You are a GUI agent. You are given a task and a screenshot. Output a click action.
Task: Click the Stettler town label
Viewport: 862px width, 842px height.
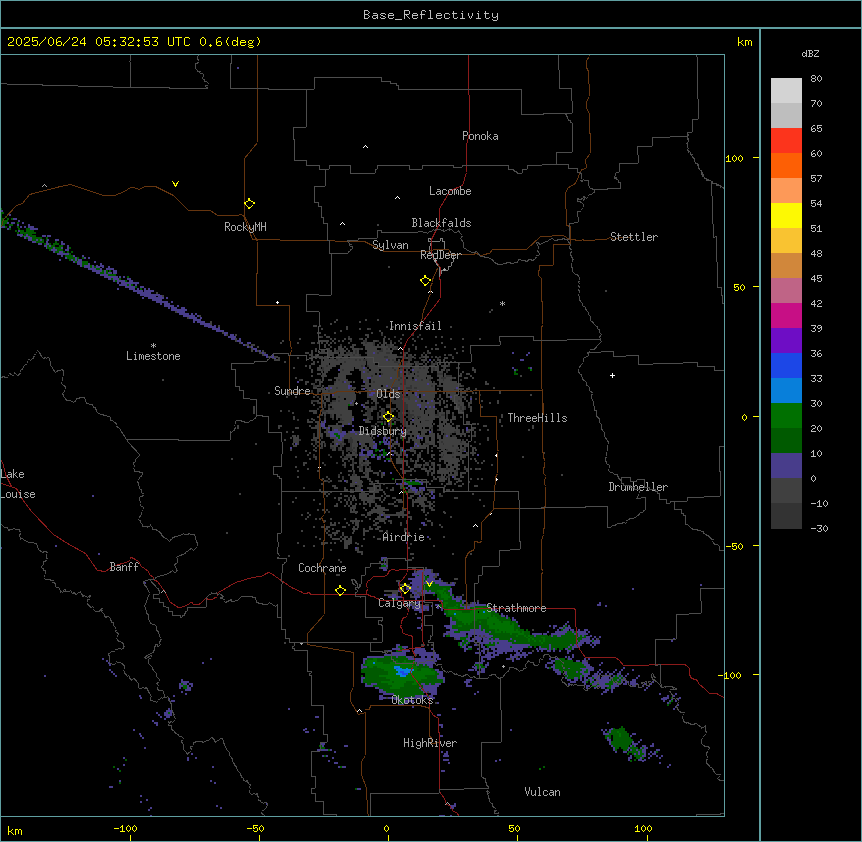634,237
